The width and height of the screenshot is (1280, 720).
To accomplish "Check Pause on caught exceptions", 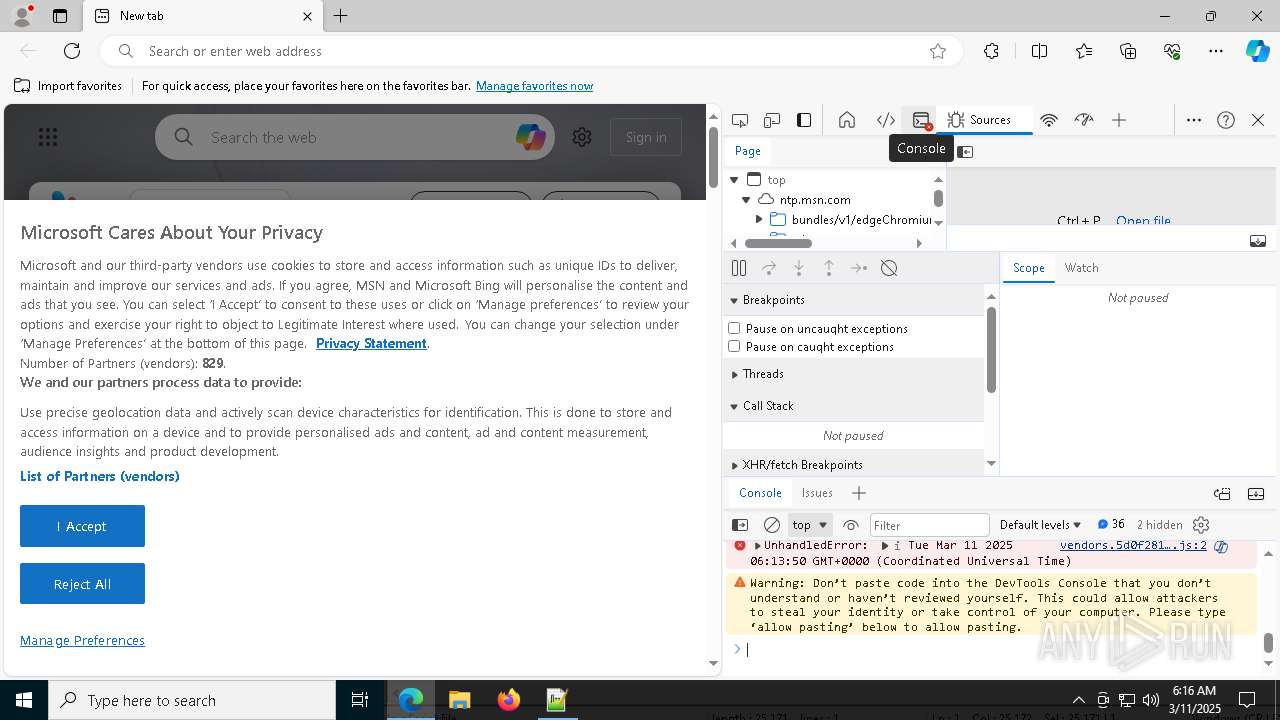I will 734,346.
